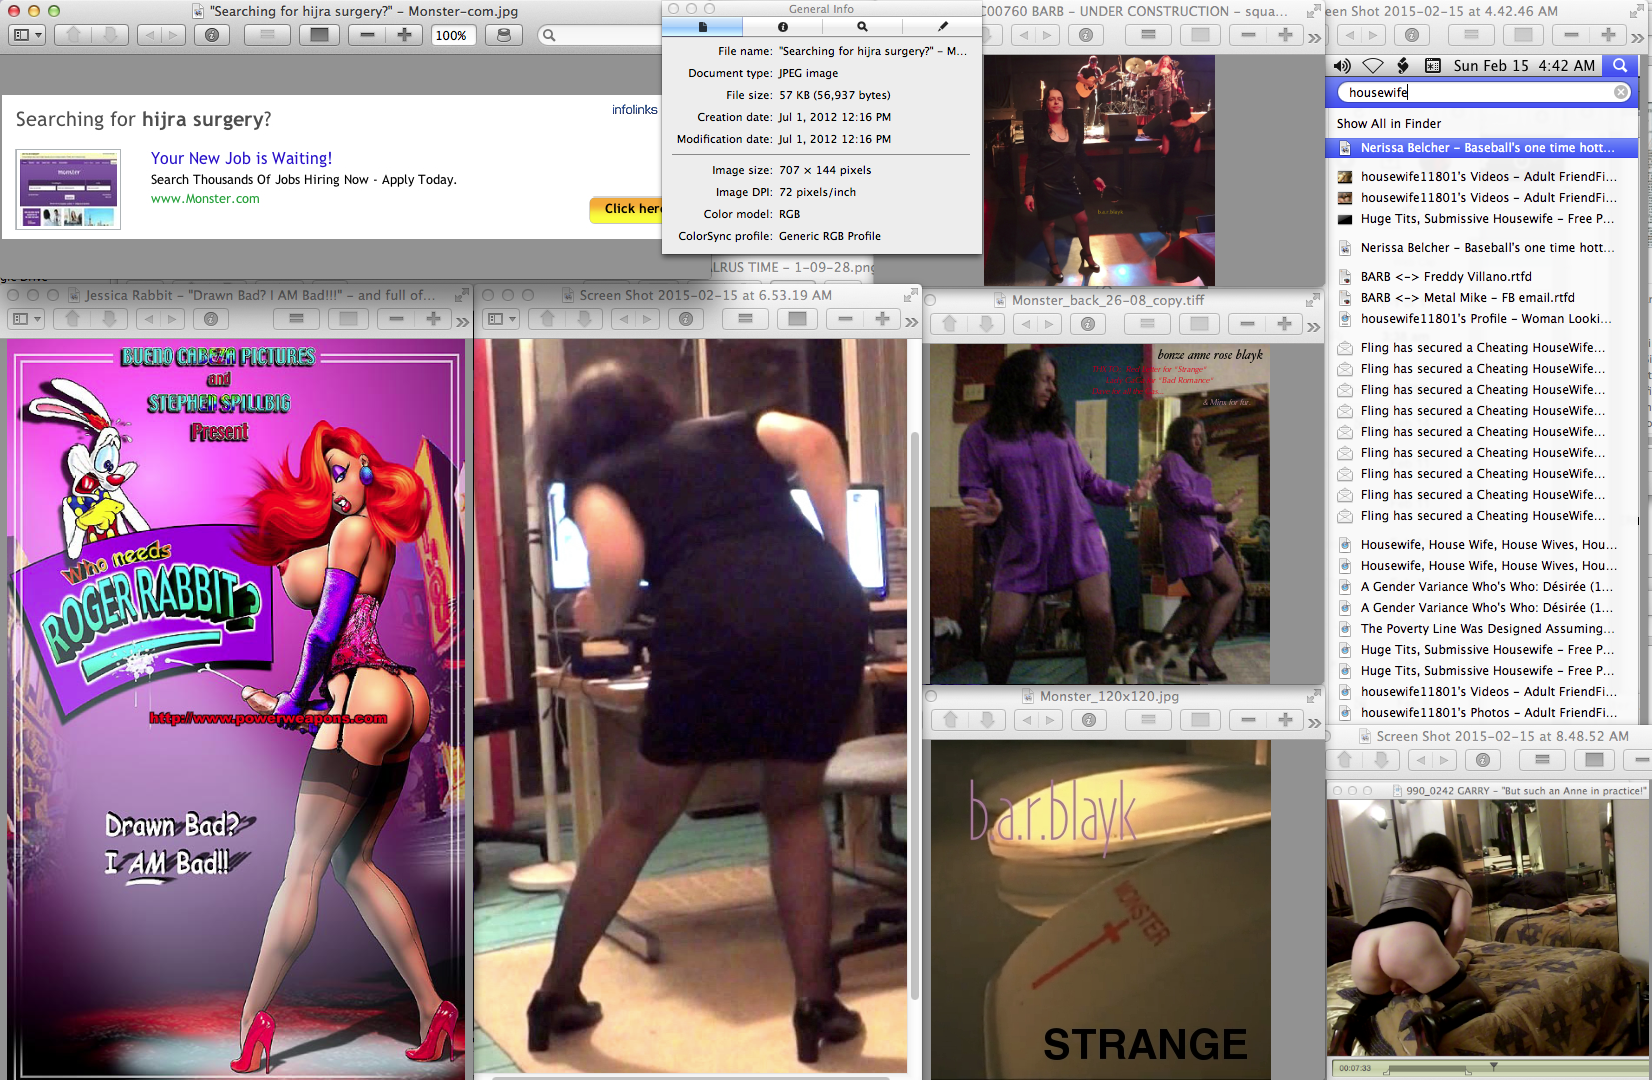This screenshot has width=1652, height=1080.
Task: Select Annotations pencil tab in inspector
Action: pos(942,27)
